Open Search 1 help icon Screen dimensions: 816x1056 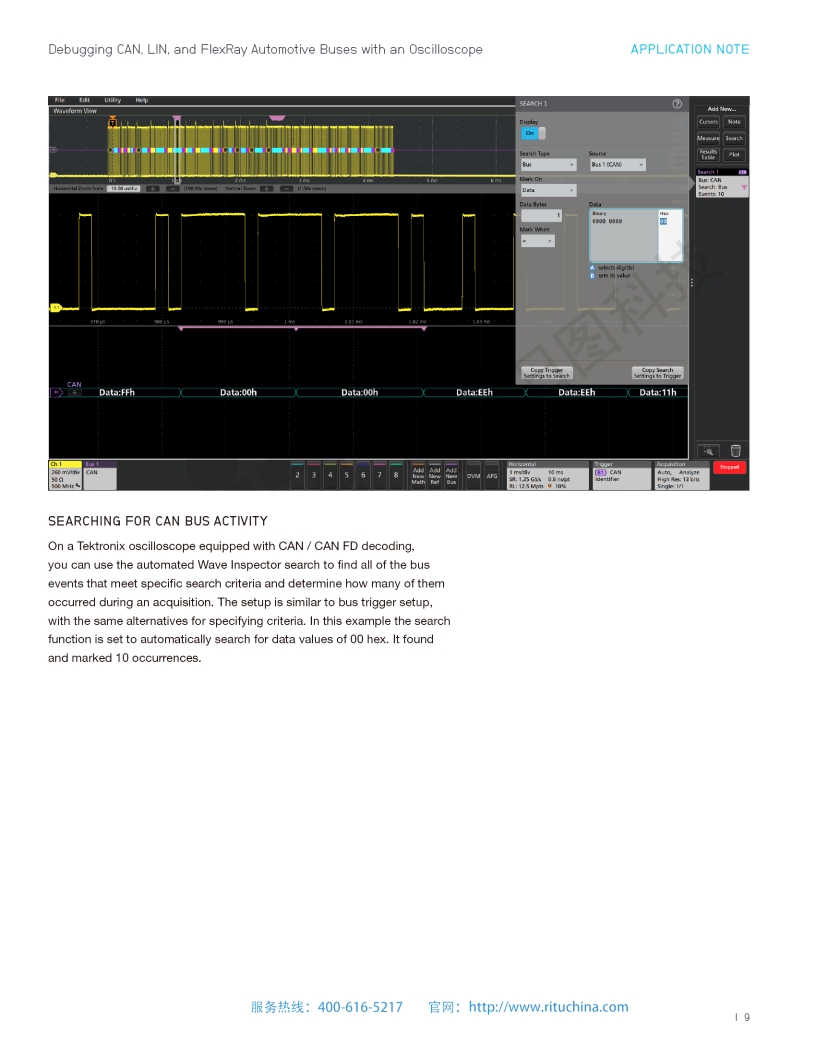[677, 103]
